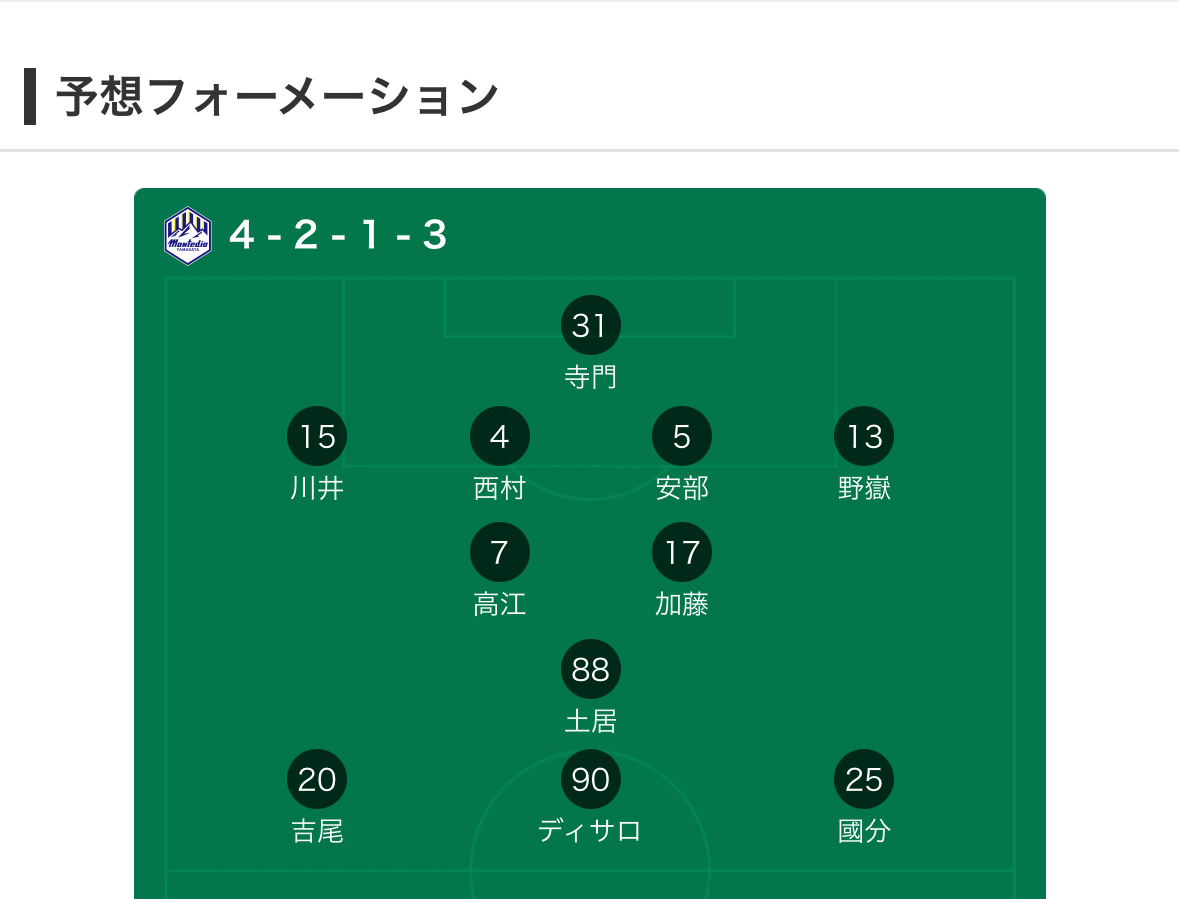Click forward number 90 badge
Screen dimensions: 1179x899
(x=590, y=779)
